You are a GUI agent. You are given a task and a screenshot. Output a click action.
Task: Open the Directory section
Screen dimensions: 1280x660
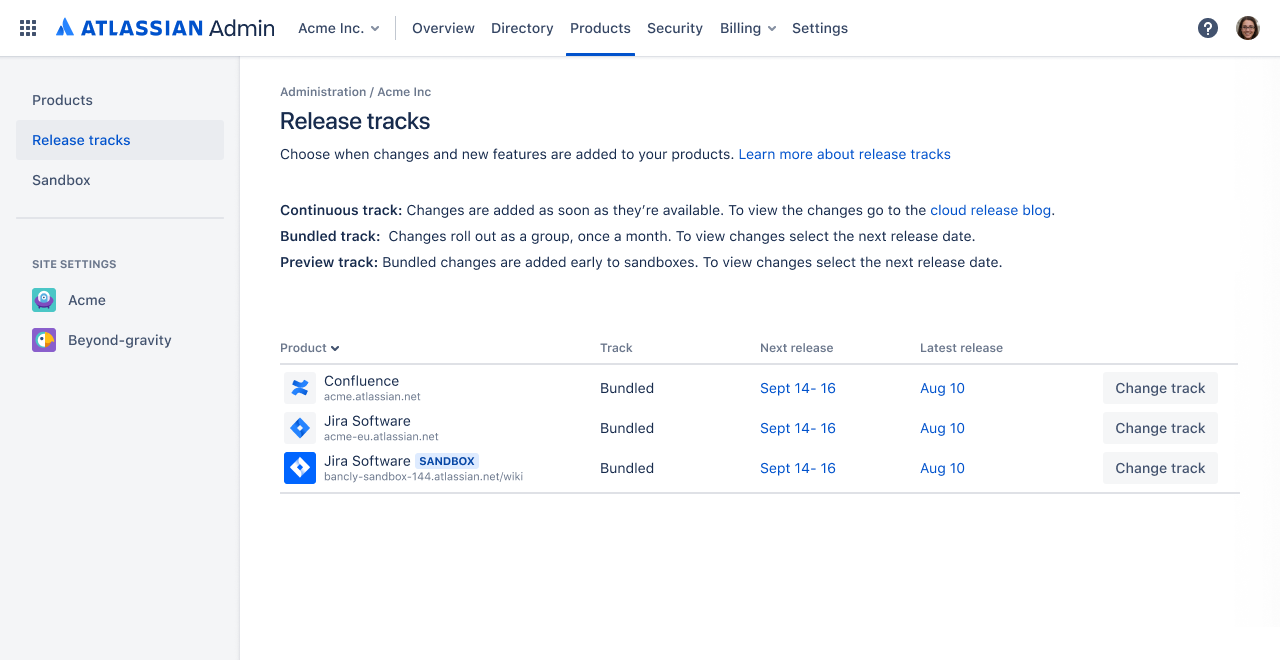click(x=522, y=28)
